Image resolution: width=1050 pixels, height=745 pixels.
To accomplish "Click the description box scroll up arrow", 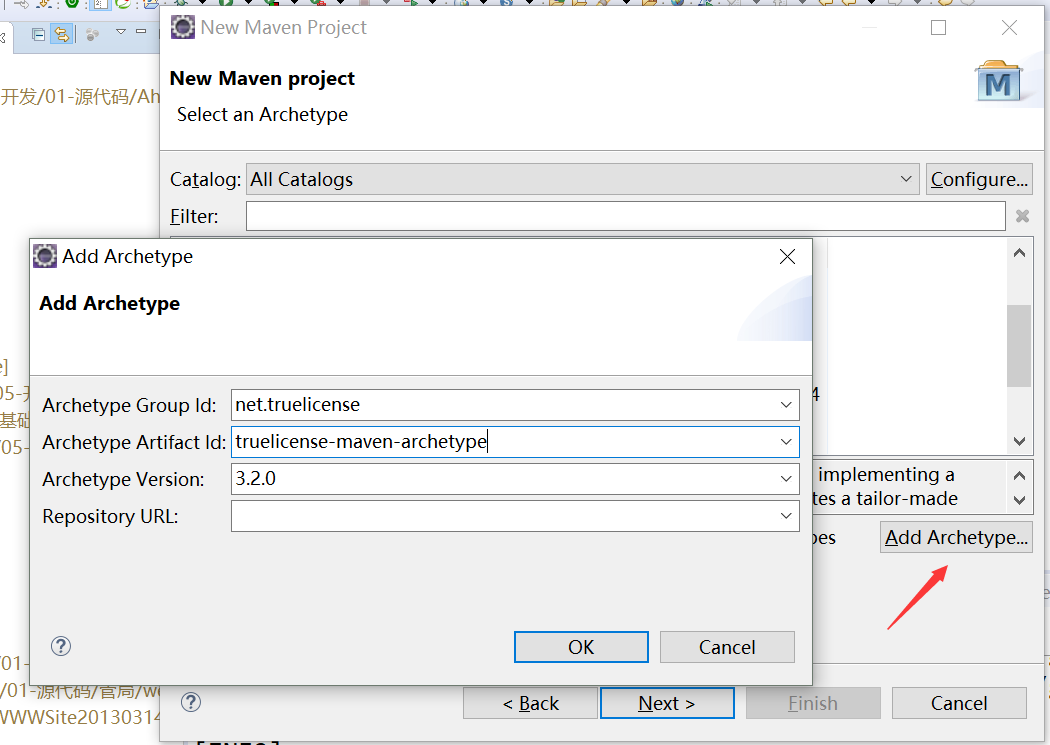I will click(1019, 476).
